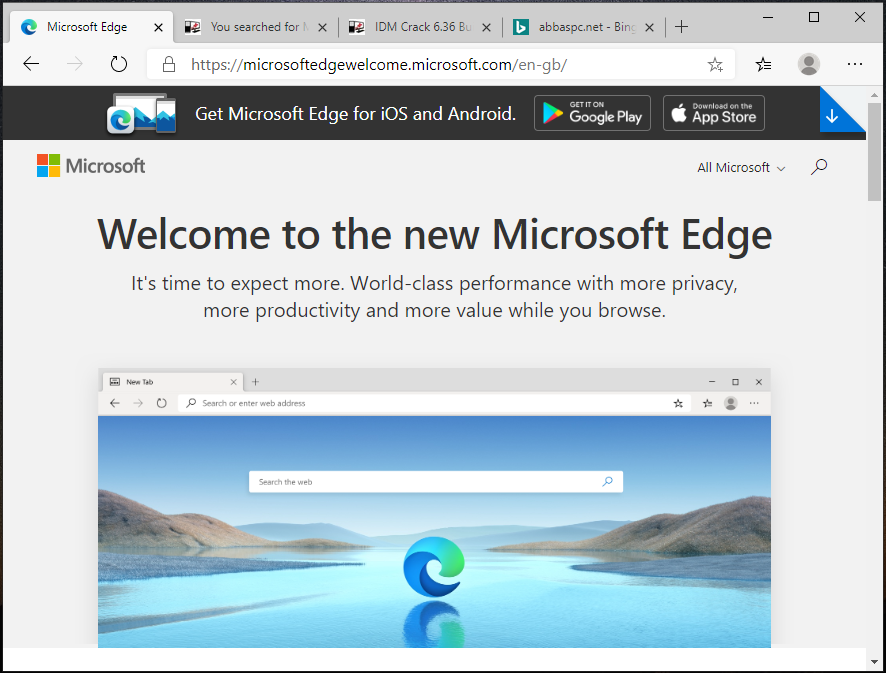This screenshot has height=673, width=886.
Task: Close the Microsoft Edge tab
Action: point(159,27)
